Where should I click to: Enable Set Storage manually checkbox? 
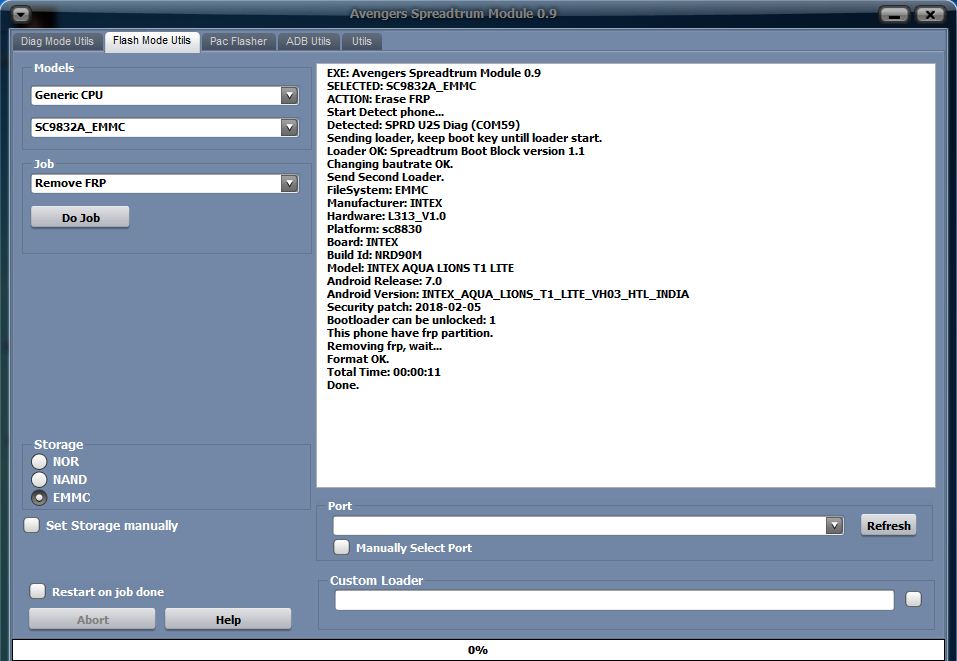point(31,525)
